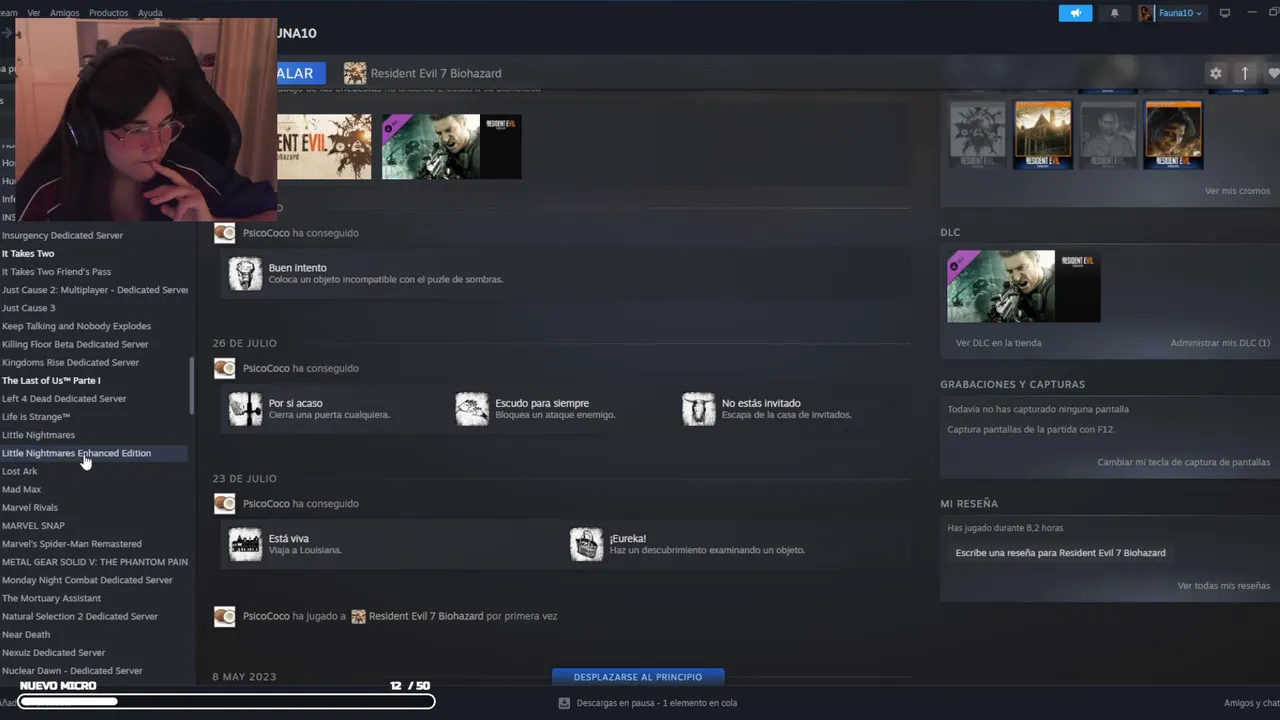
Task: Open Resident Evil 7 Biohazard link in activity
Action: click(426, 616)
